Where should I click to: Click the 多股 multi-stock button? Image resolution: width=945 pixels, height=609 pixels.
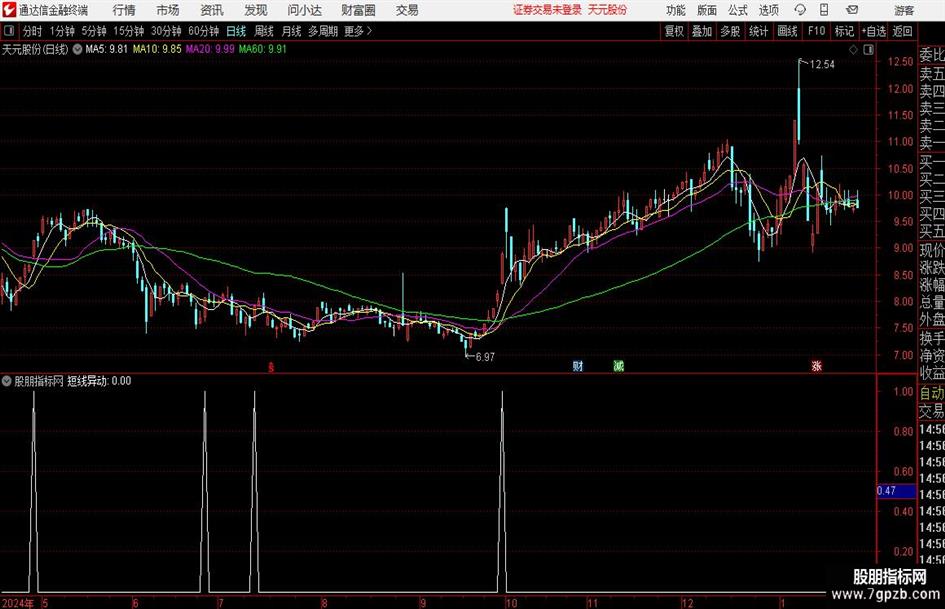[730, 31]
